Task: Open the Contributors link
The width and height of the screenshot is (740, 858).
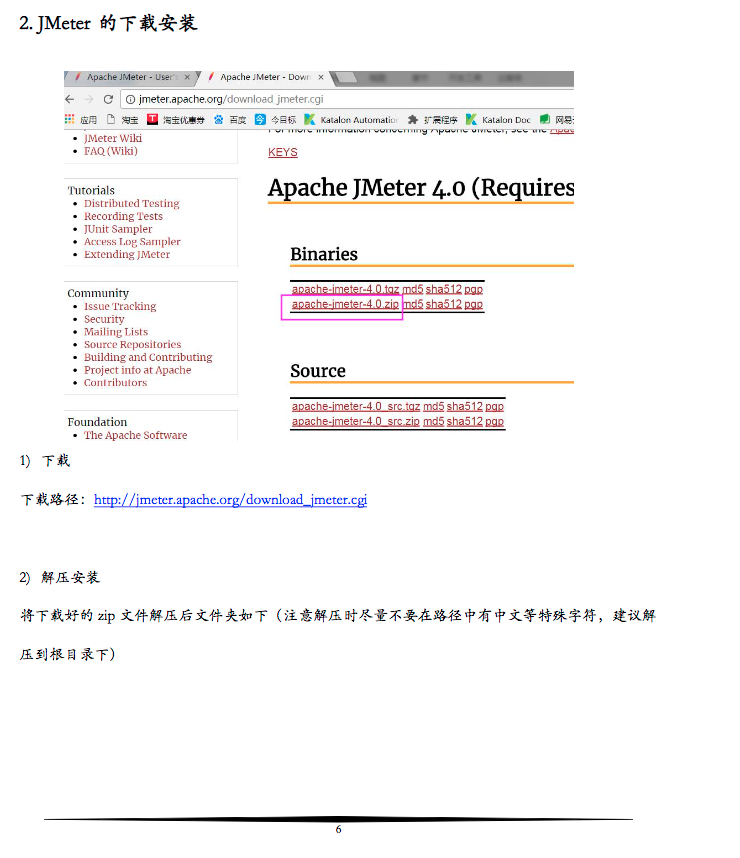Action: point(115,382)
